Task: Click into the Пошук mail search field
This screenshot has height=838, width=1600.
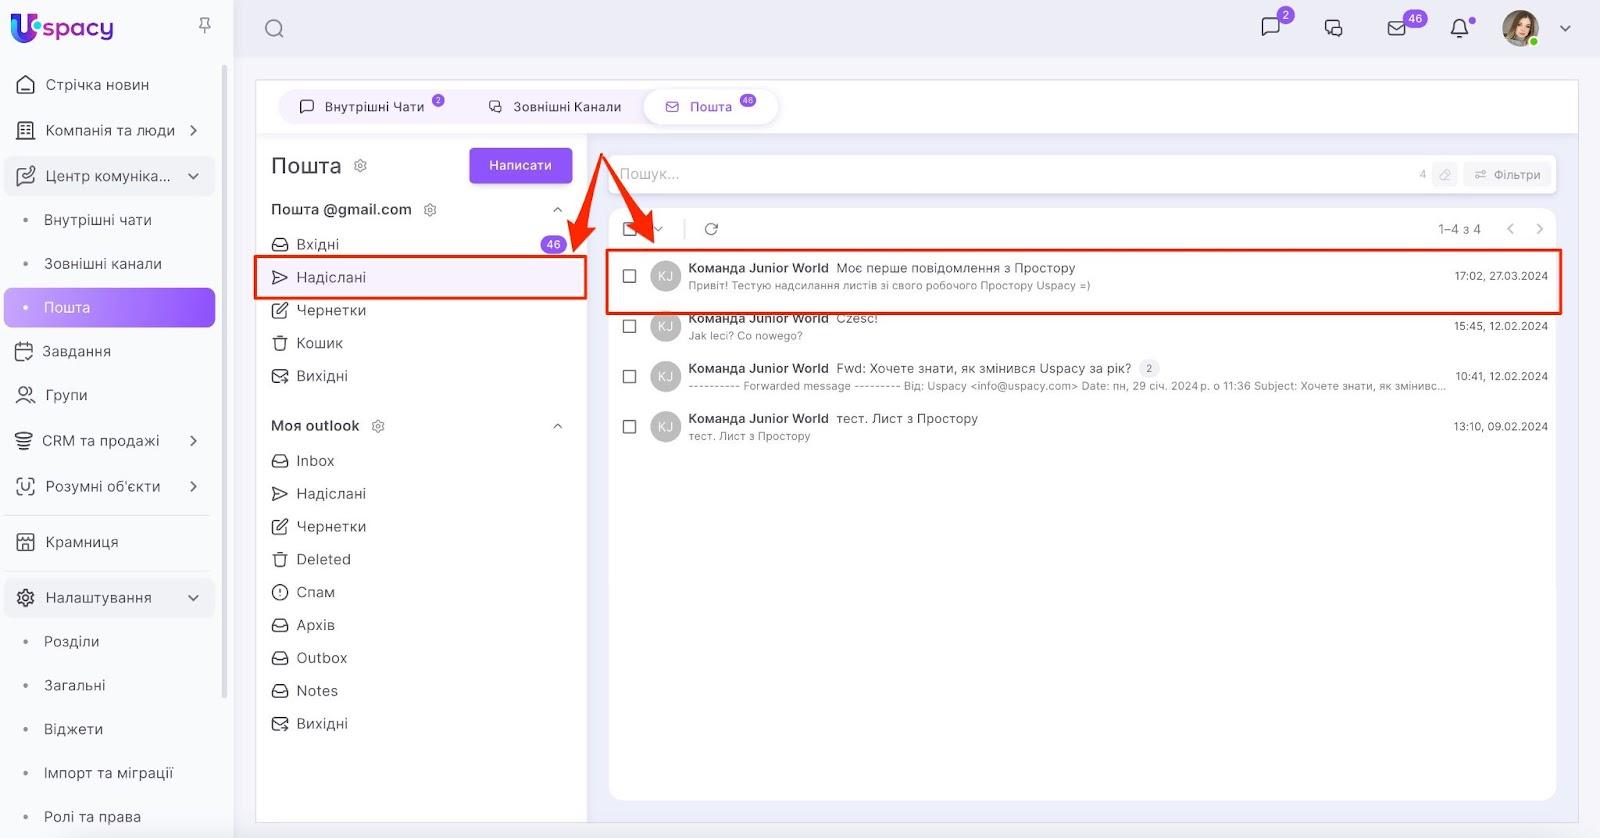Action: pos(1000,174)
